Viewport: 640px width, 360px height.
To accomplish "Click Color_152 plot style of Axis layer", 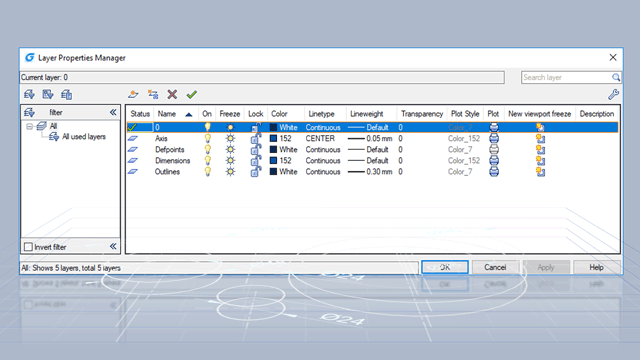I will 464,138.
